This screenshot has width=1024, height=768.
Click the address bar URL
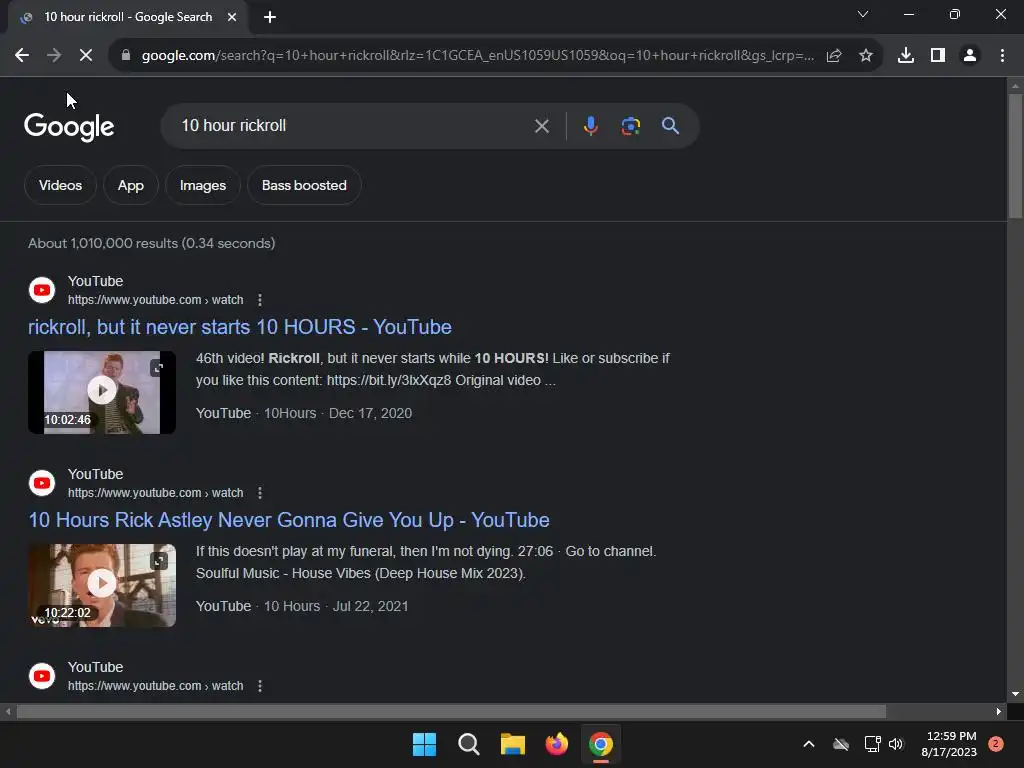tap(477, 56)
